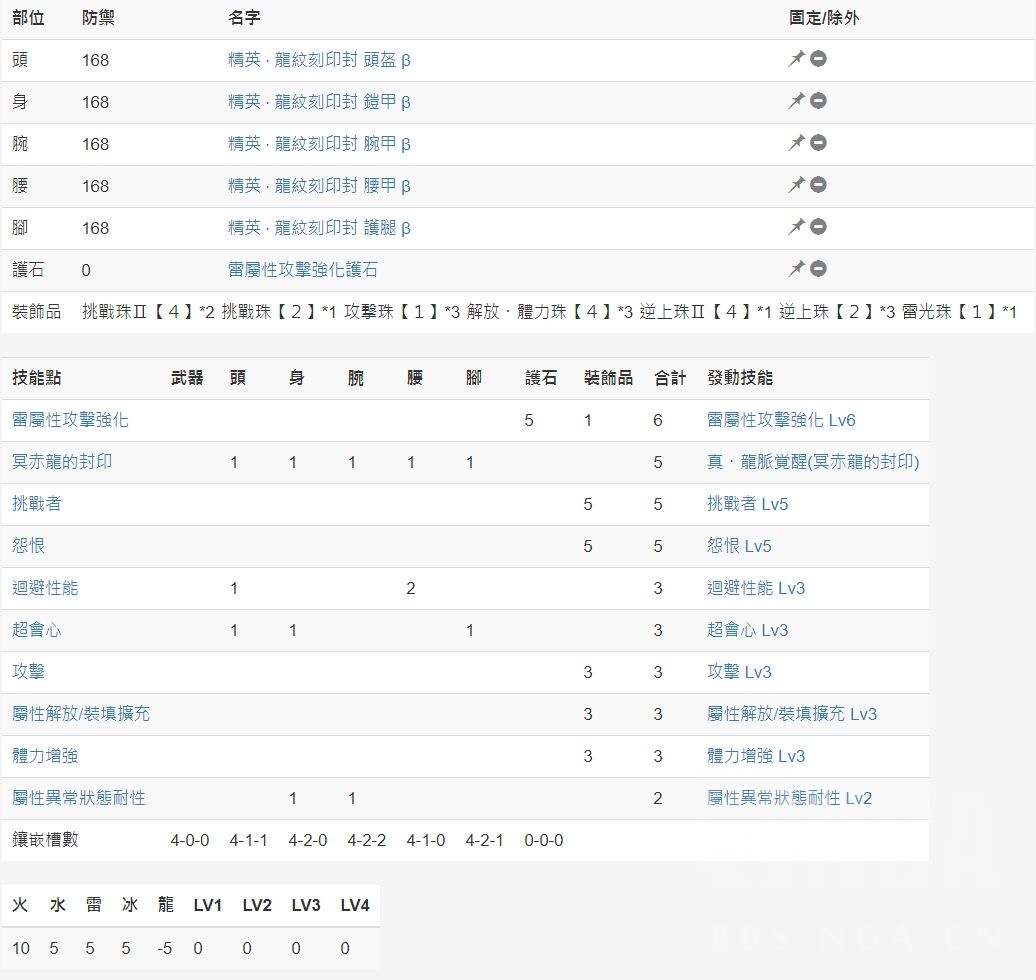The image size is (1036, 980).
Task: Pin the 護腿 β leg armor piece
Action: [797, 228]
